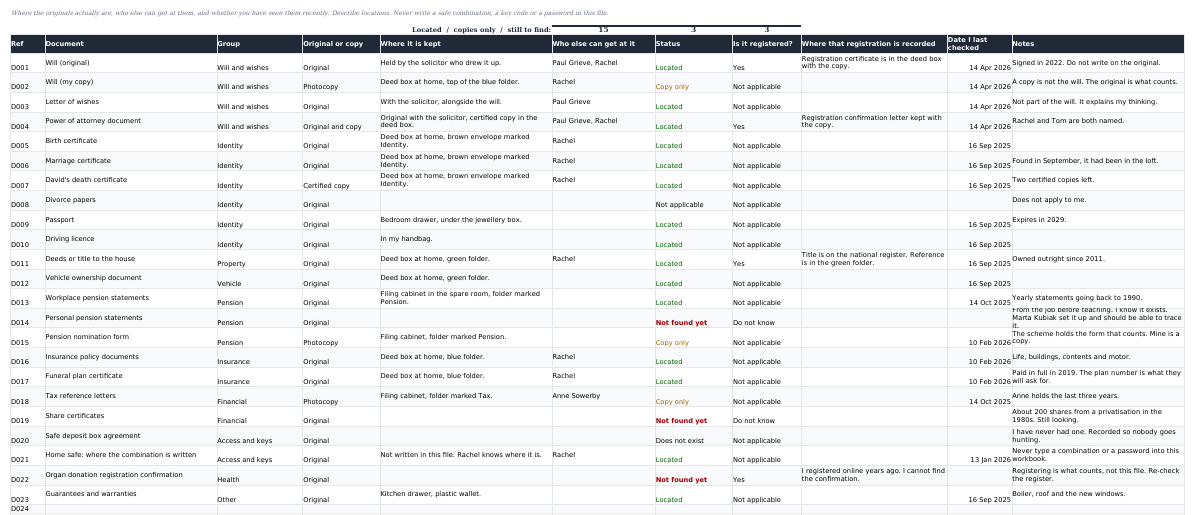1195x515 pixels.
Task: Select 'Certified copy' cell
Action: tap(341, 181)
